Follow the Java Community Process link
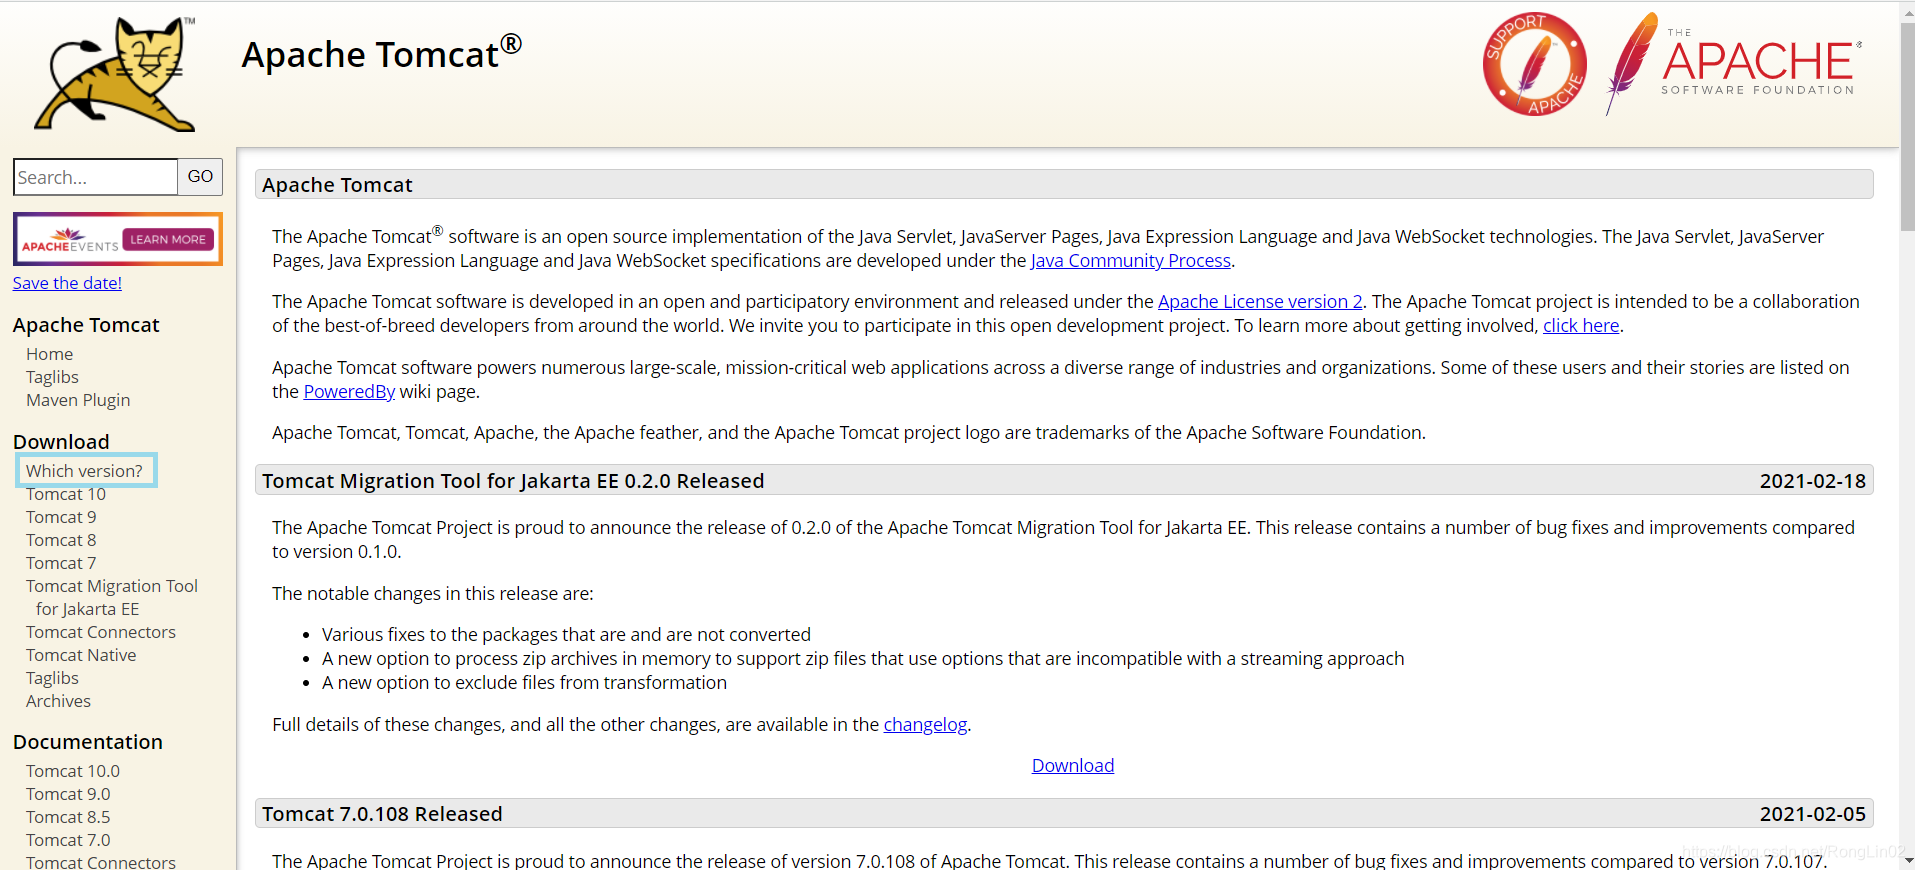The height and width of the screenshot is (870, 1915). 1131,261
